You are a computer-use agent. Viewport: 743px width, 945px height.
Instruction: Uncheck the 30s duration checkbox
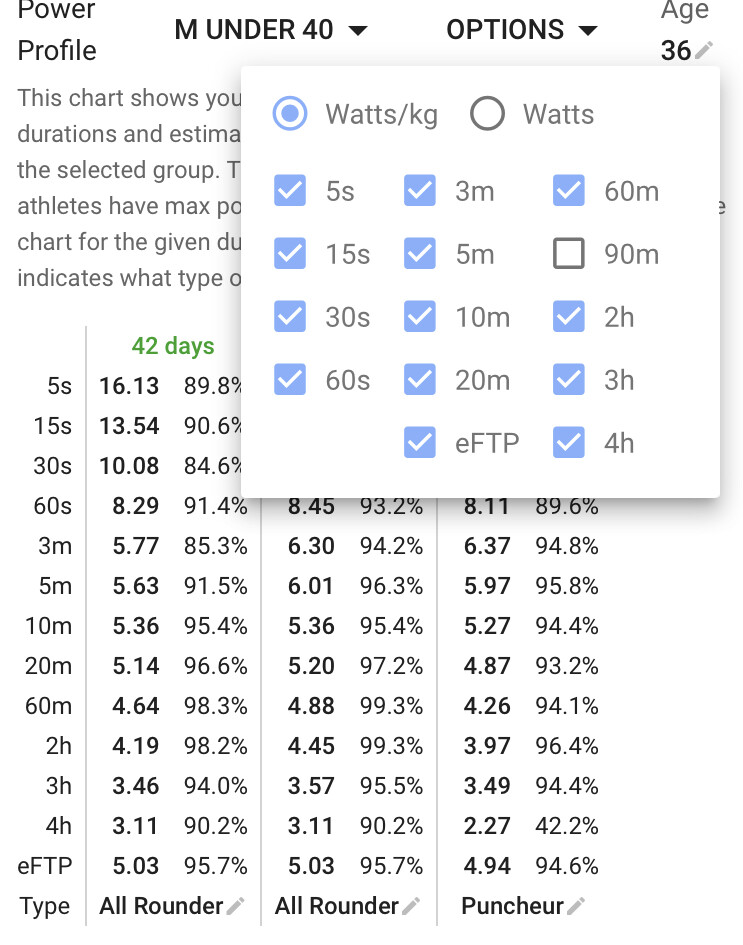click(x=290, y=316)
